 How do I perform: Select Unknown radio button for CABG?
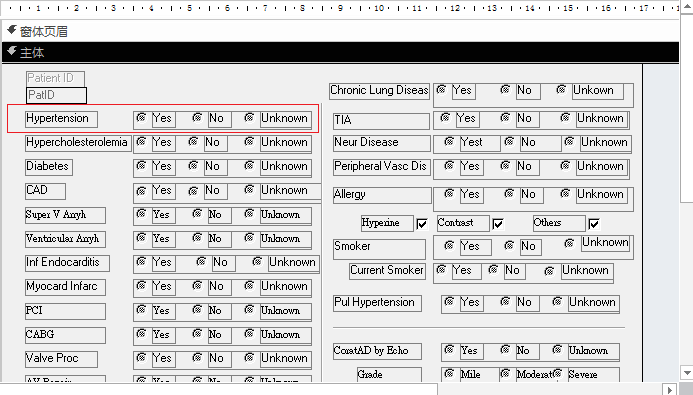coord(249,334)
